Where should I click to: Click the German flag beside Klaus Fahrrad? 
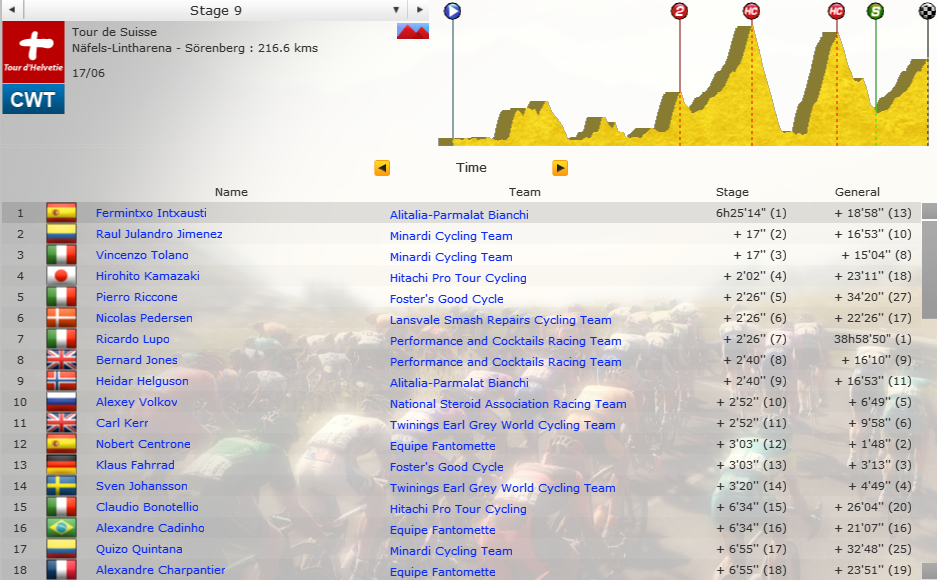tap(62, 465)
